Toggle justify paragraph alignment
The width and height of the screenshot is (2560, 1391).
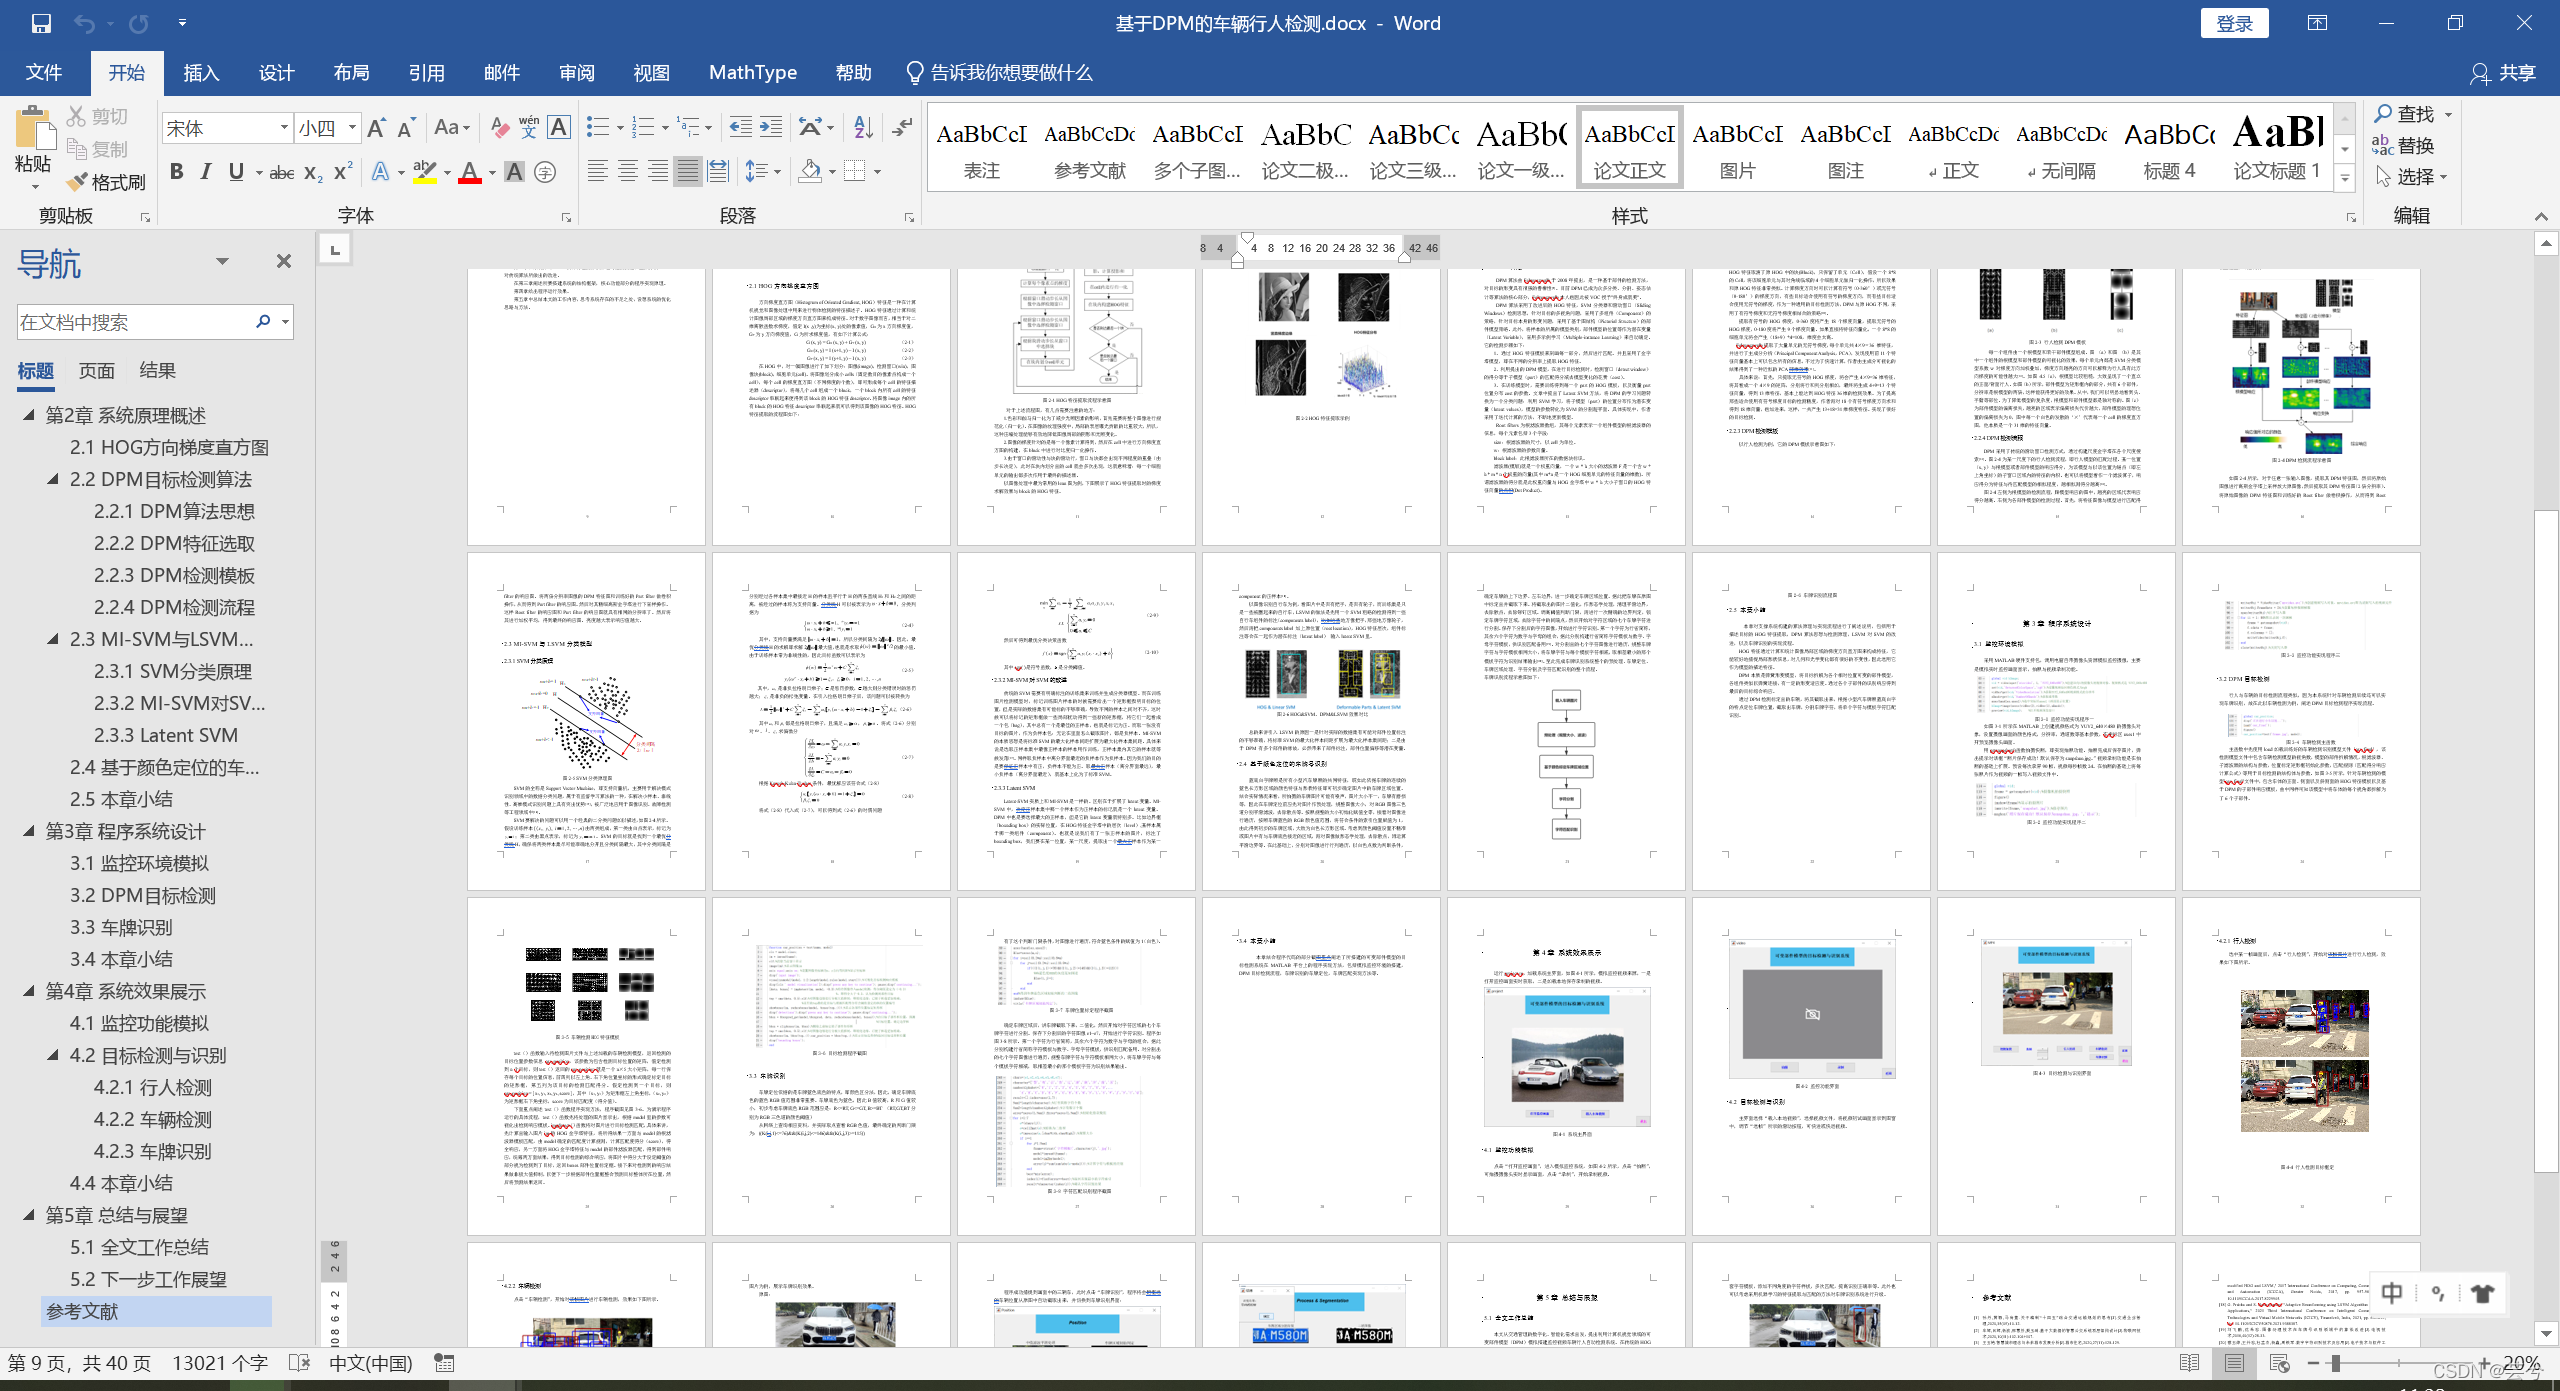688,172
